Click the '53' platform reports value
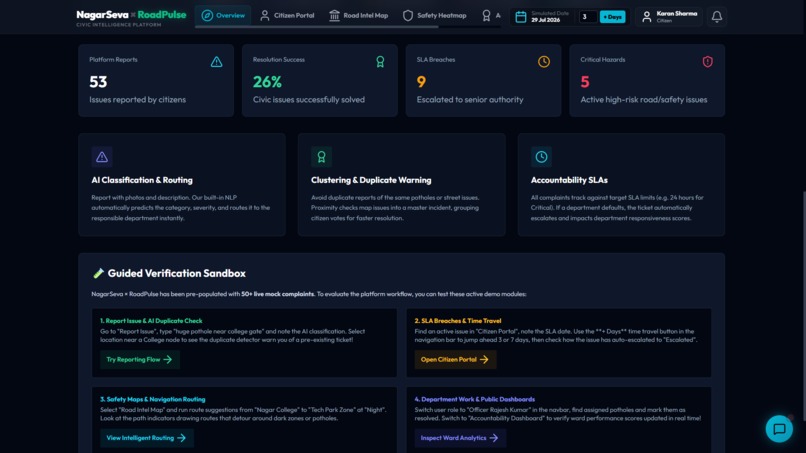 coord(98,82)
